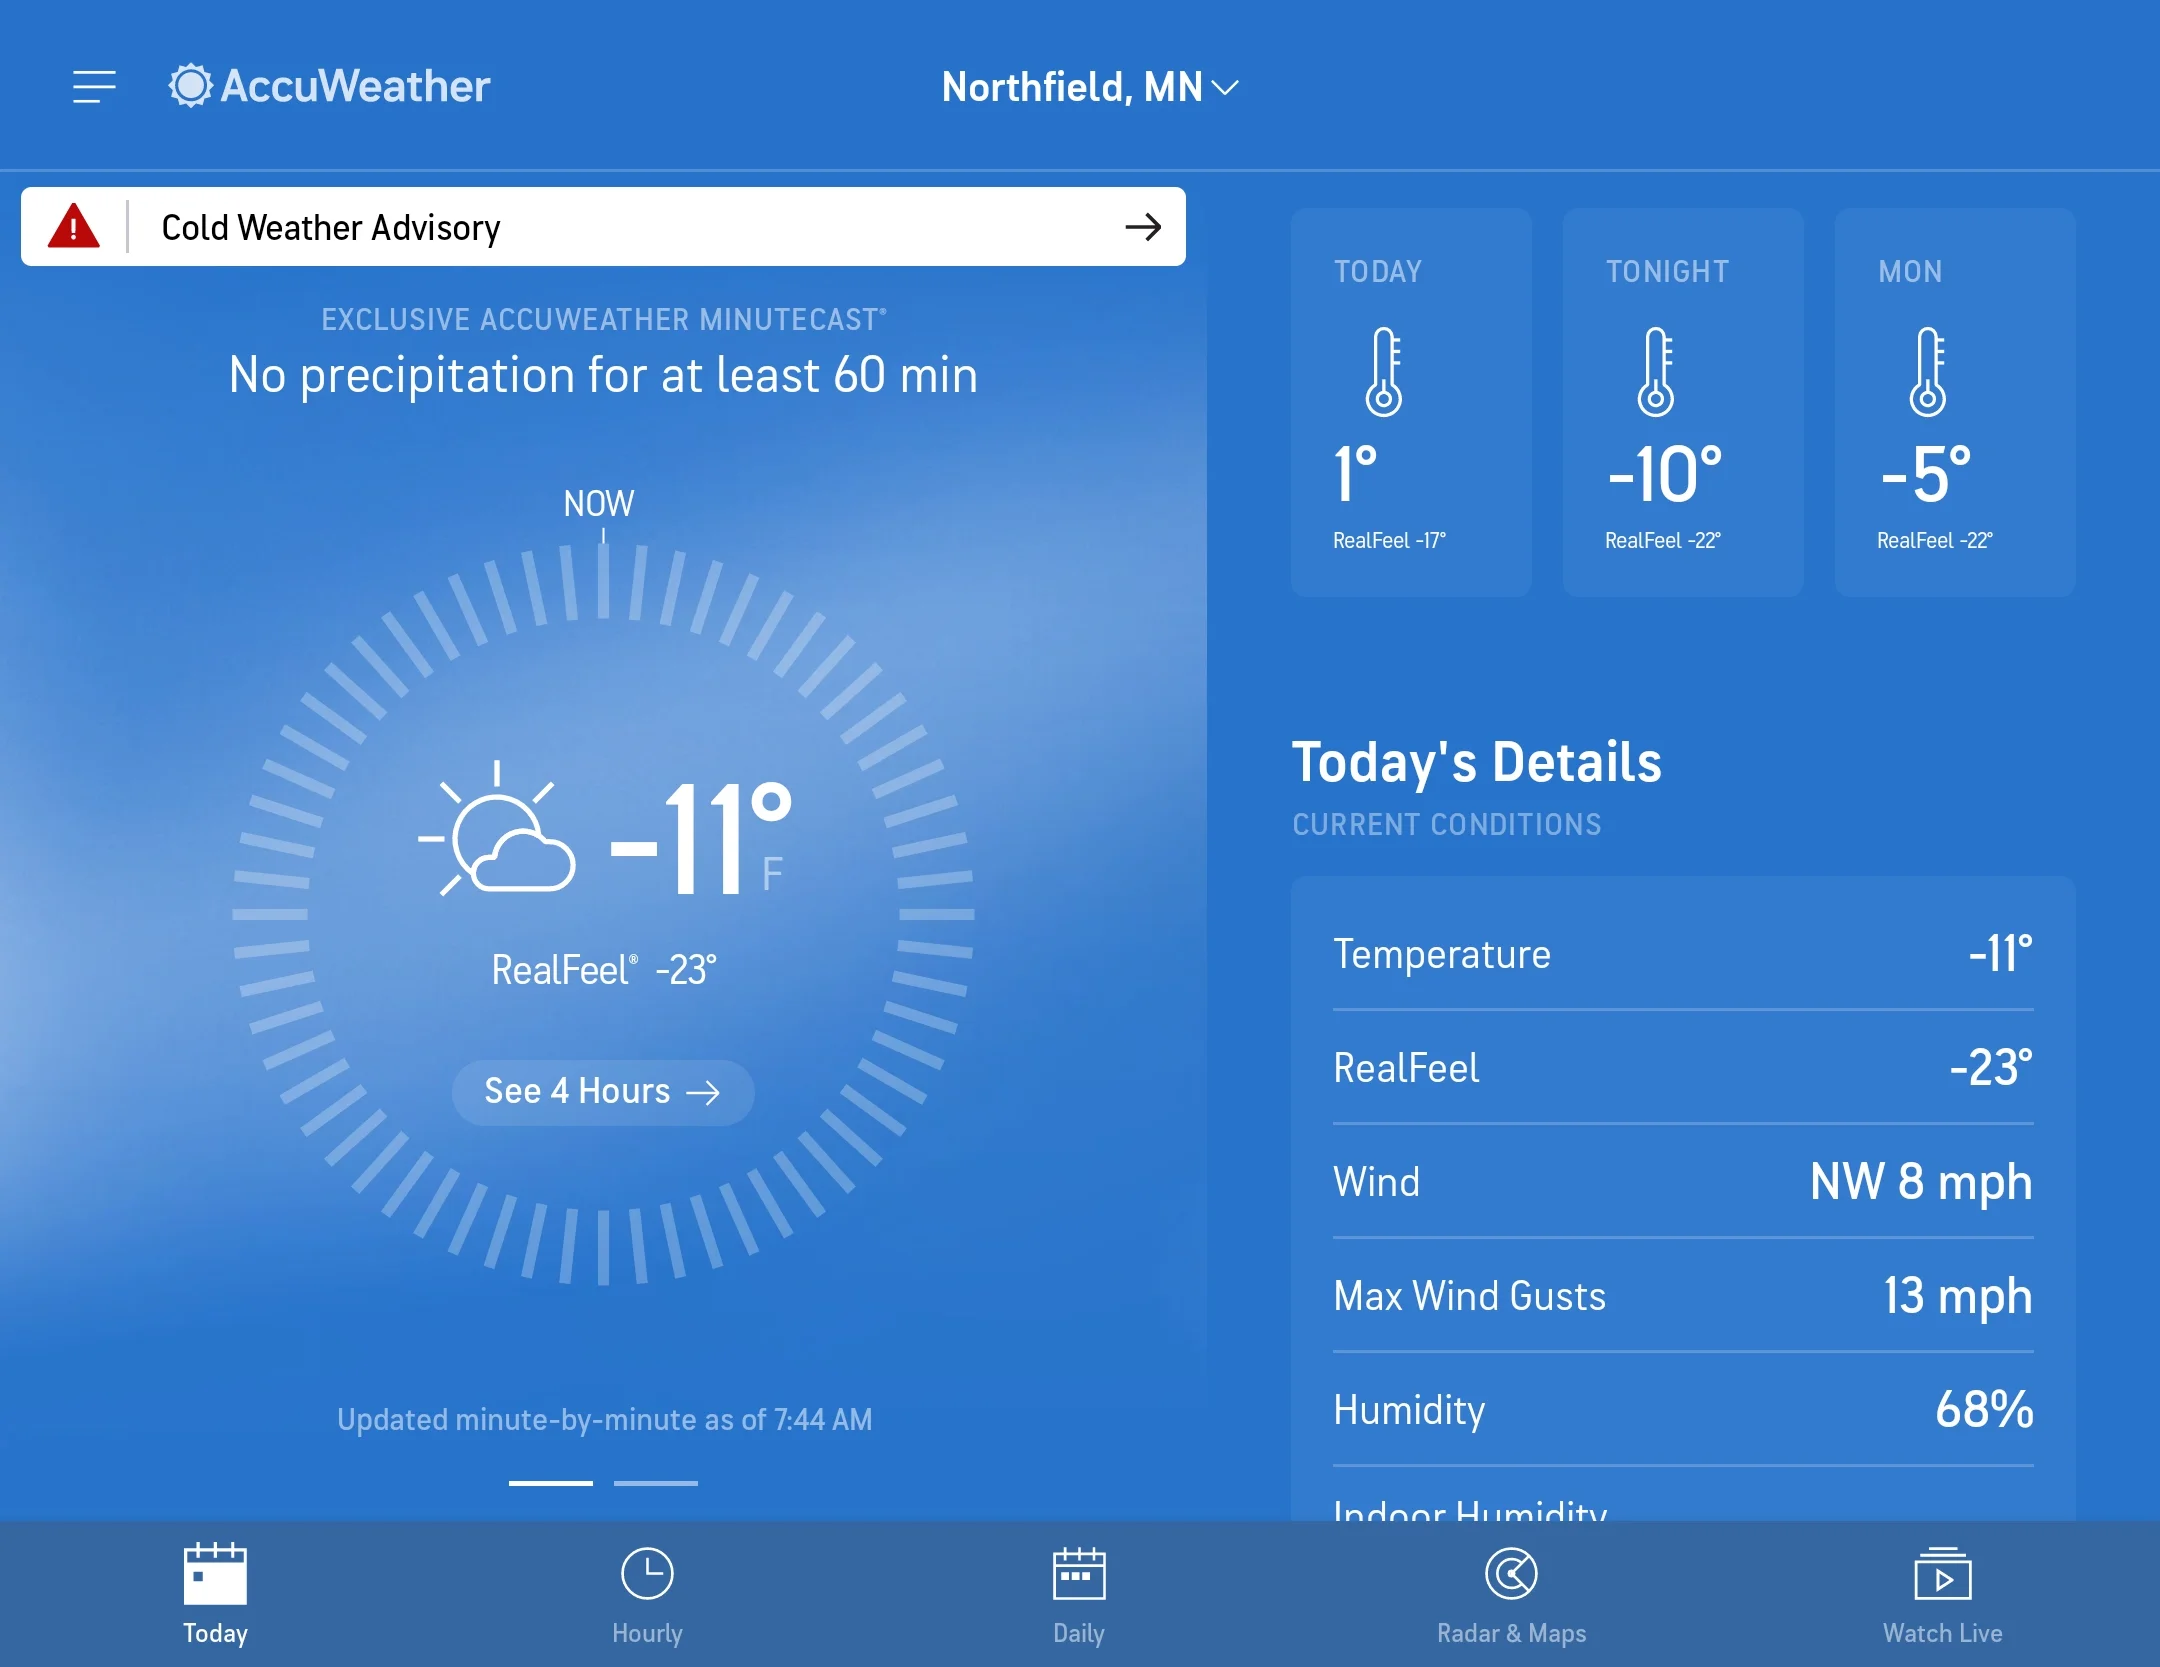This screenshot has width=2160, height=1667.
Task: Click the thermometer icon in MON card
Action: 1929,371
